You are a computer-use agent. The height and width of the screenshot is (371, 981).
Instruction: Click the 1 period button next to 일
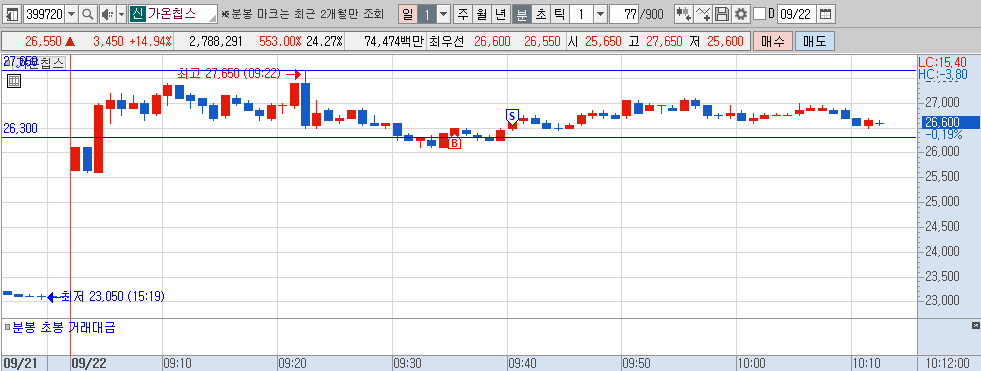click(x=427, y=13)
